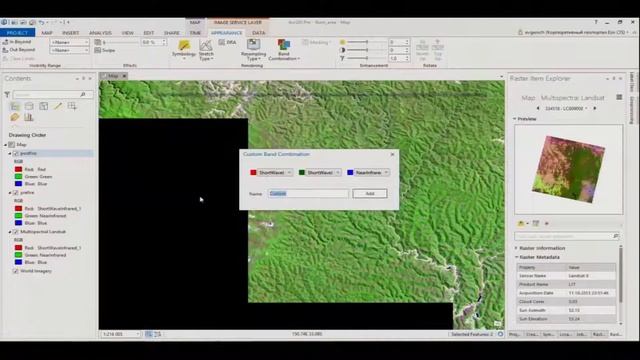
Task: Open the Band Combination gallery
Action: [x=284, y=50]
